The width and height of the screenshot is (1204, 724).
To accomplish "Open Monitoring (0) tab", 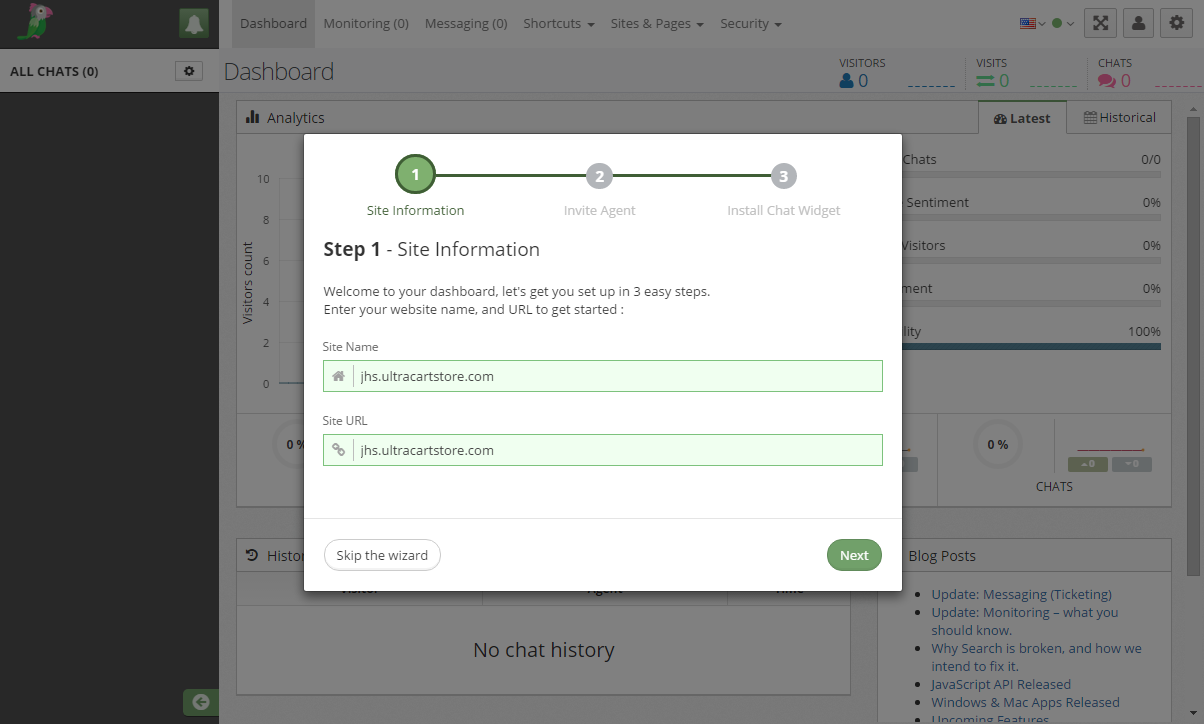I will 366,24.
